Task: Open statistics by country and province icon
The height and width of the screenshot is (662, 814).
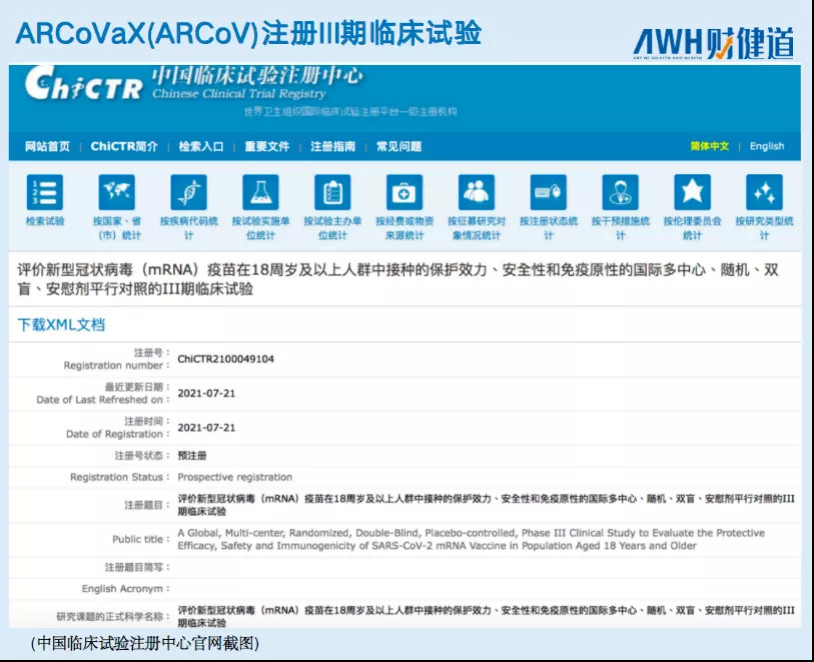Action: tap(117, 192)
